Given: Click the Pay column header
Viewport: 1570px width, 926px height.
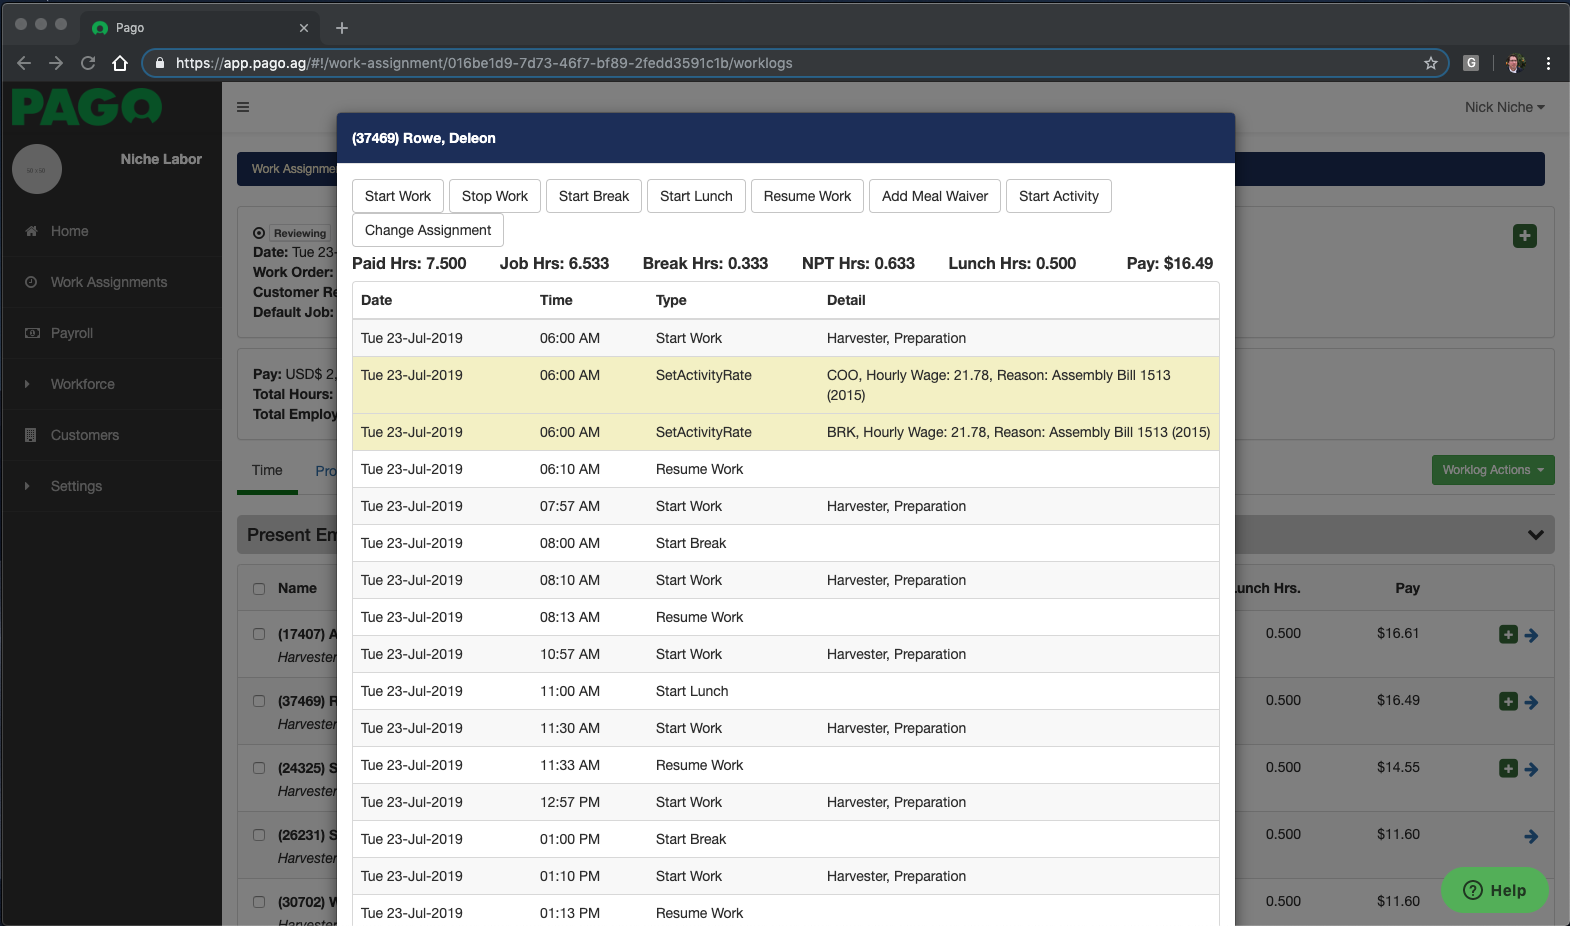Looking at the screenshot, I should 1407,588.
